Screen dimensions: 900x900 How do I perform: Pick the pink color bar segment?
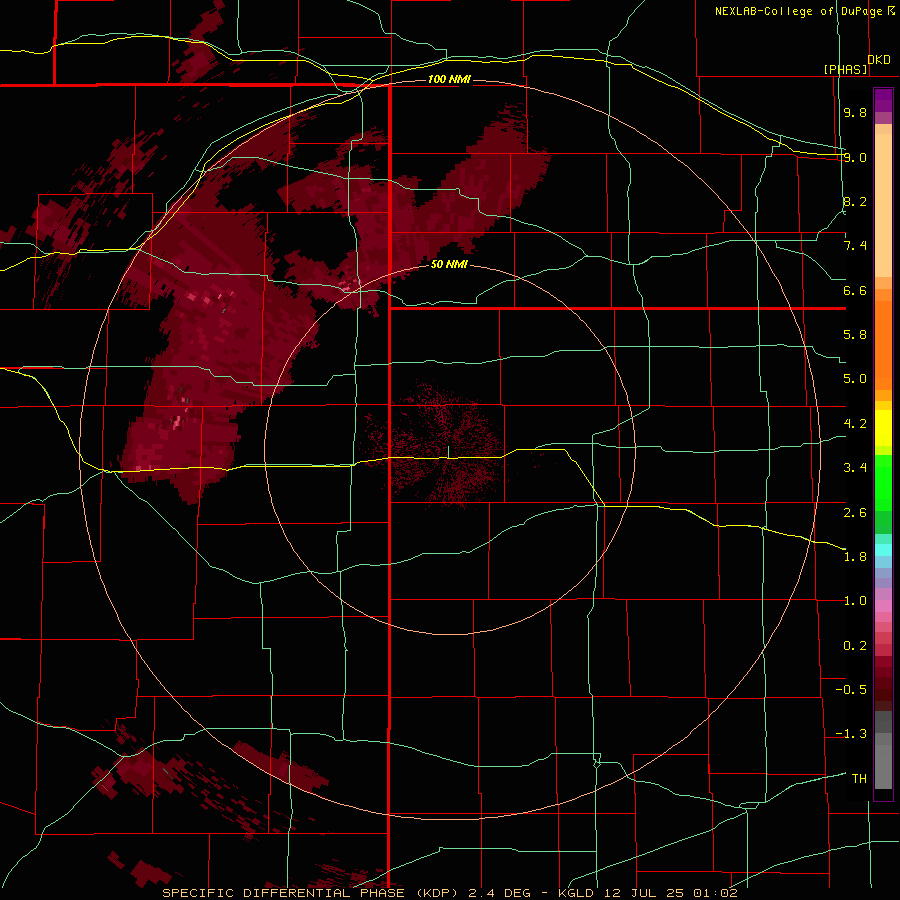883,606
